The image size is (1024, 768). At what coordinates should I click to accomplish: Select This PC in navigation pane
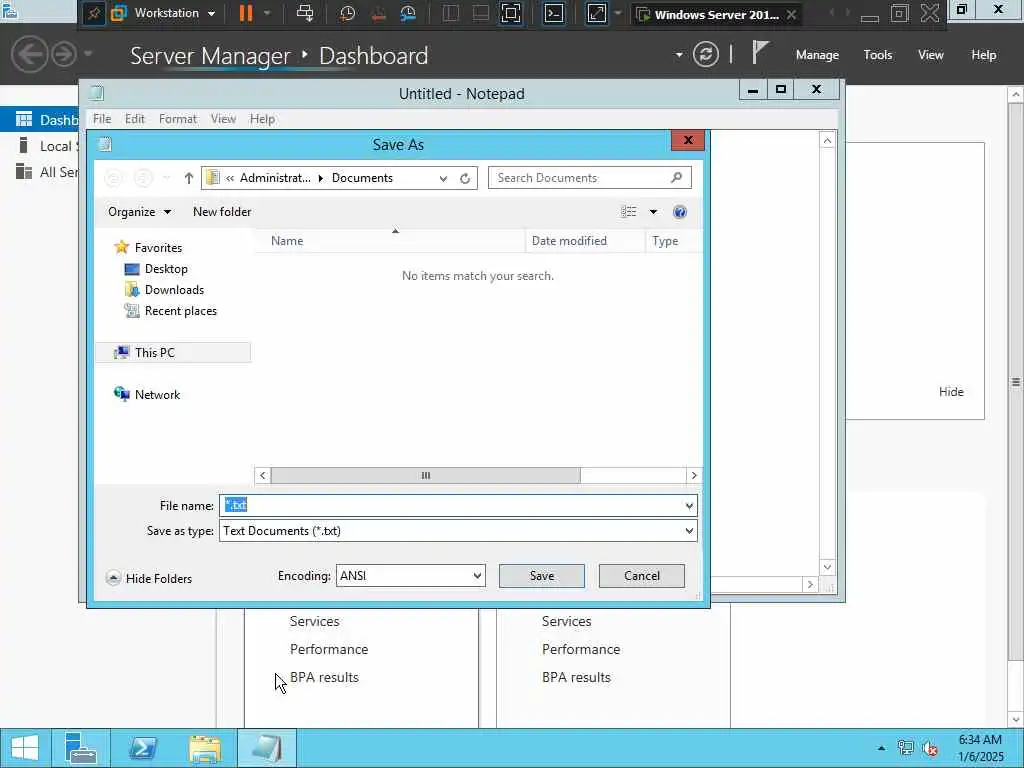click(x=172, y=353)
